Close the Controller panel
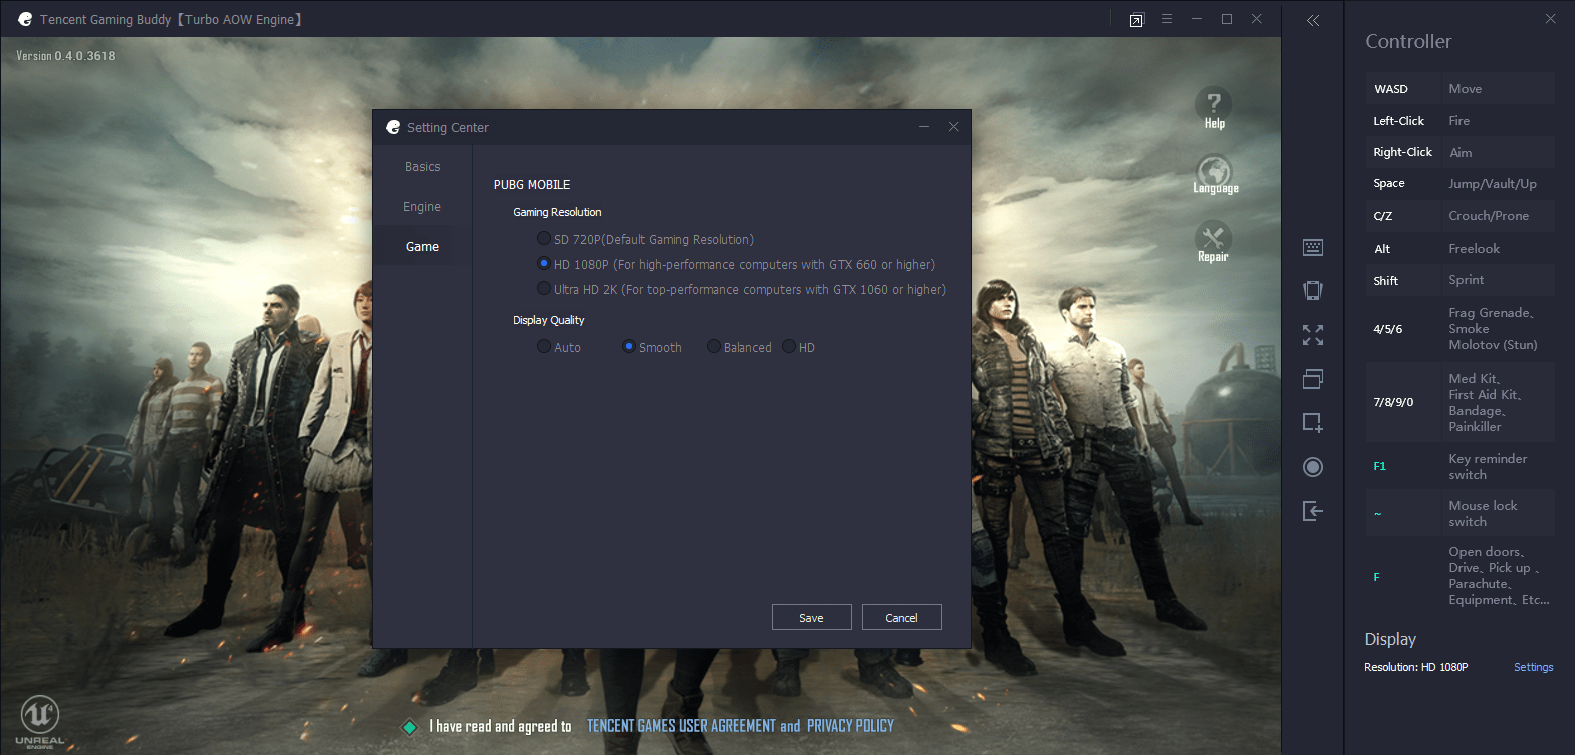 (x=1551, y=19)
